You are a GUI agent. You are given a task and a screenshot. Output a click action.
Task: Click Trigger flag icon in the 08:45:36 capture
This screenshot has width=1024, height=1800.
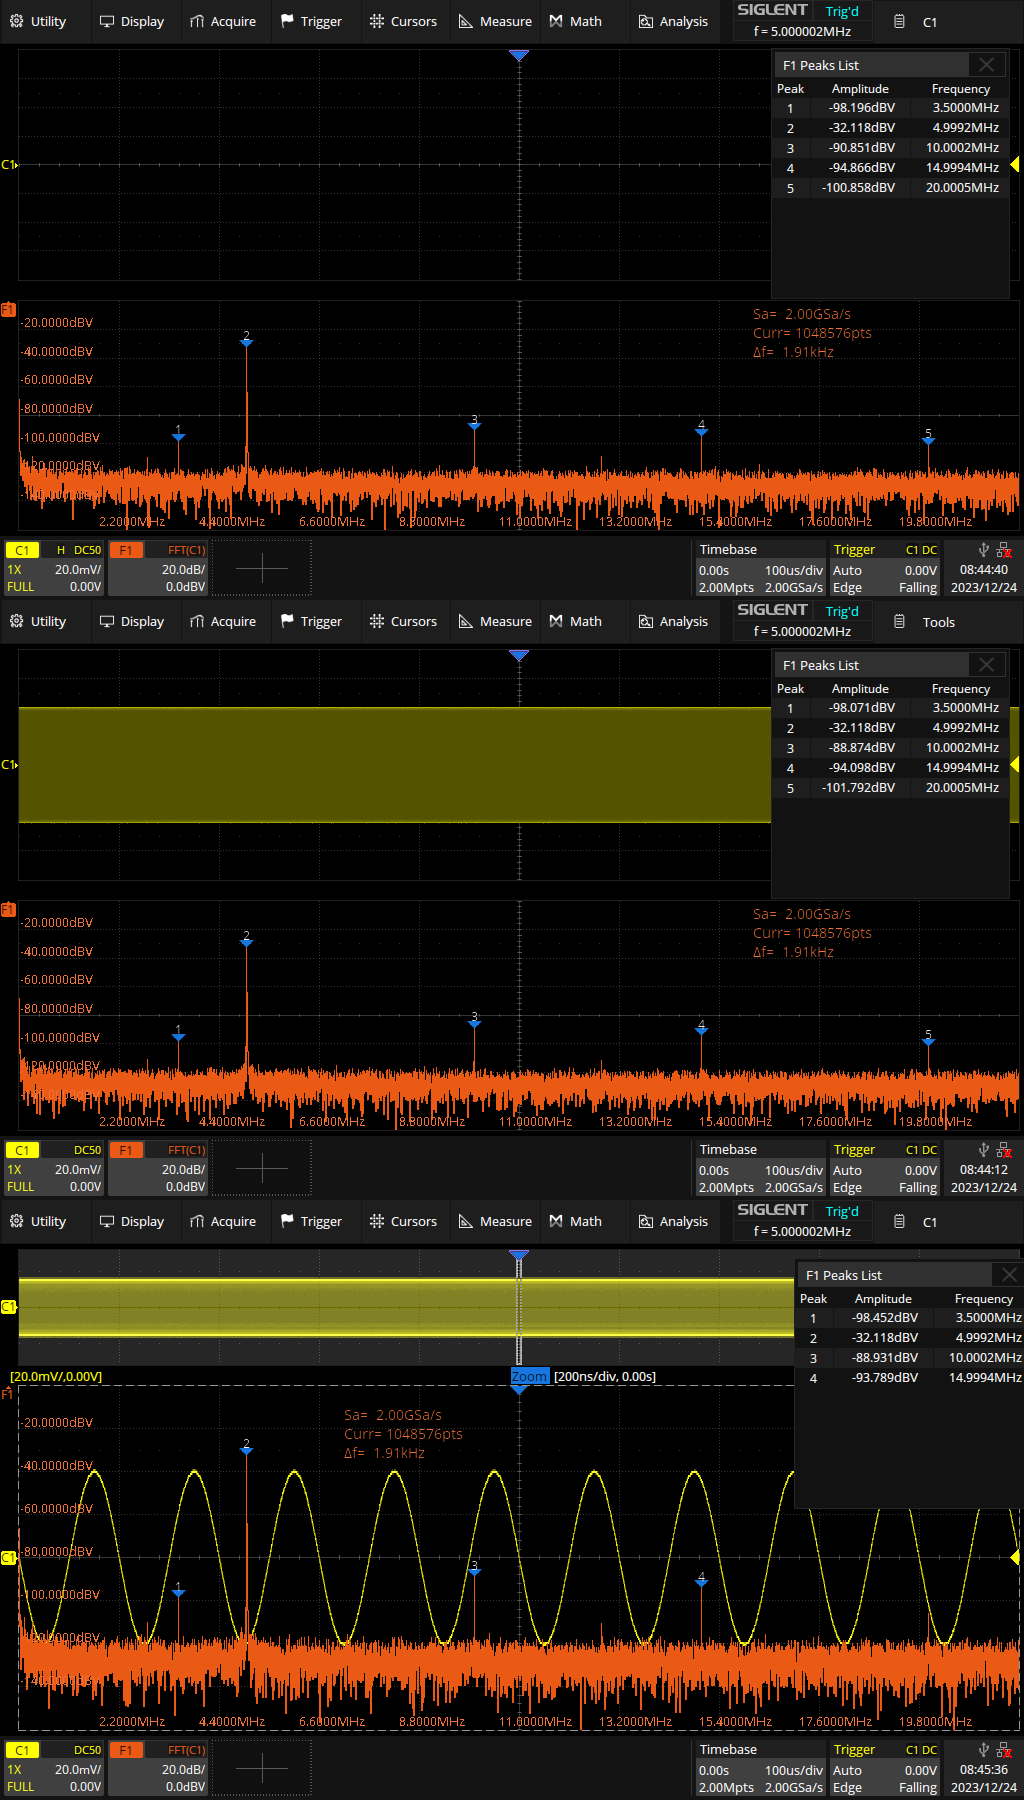[x=287, y=1221]
